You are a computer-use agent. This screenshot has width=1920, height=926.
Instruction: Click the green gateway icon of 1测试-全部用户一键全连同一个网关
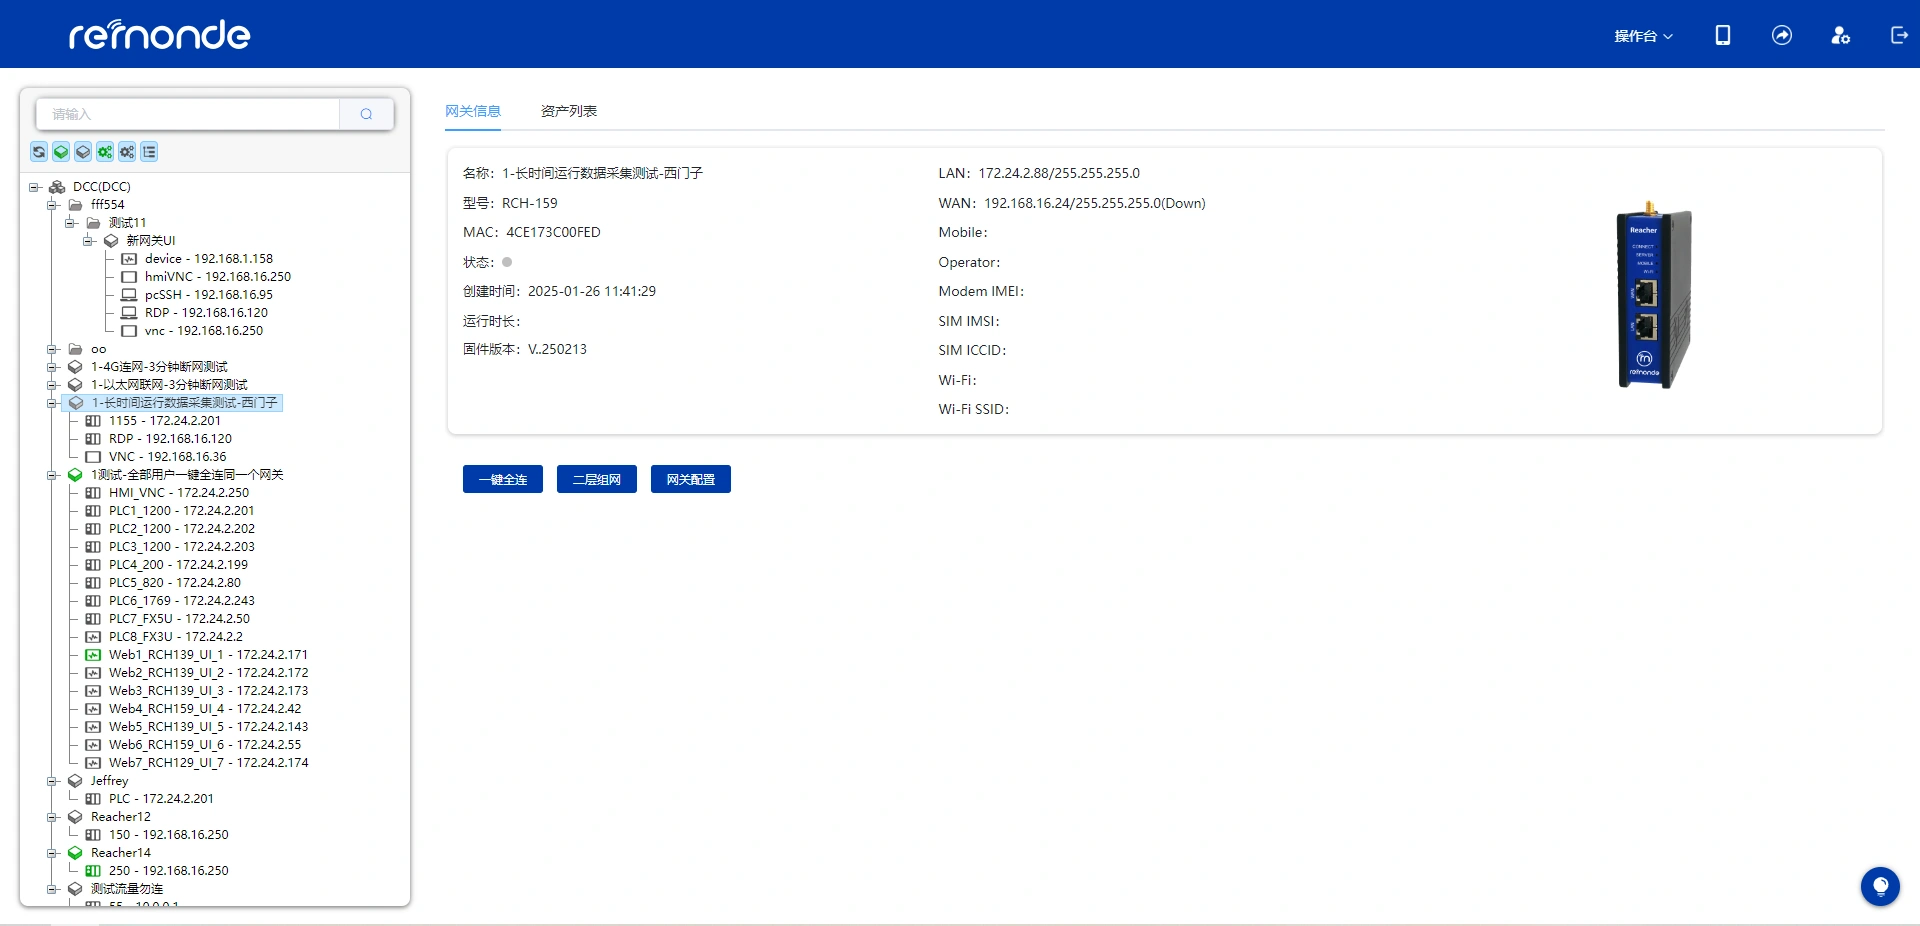coord(75,475)
